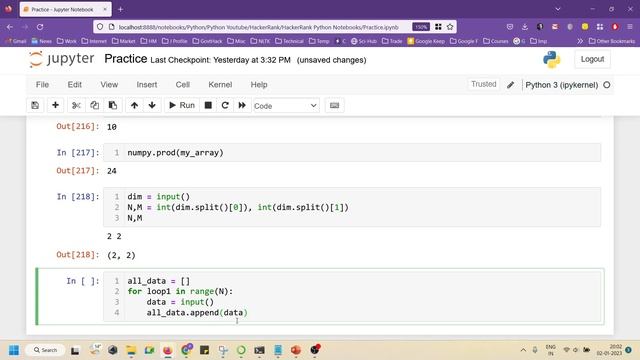This screenshot has height=360, width=640.
Task: Open the Other Bookmarks folder
Action: 612,41
